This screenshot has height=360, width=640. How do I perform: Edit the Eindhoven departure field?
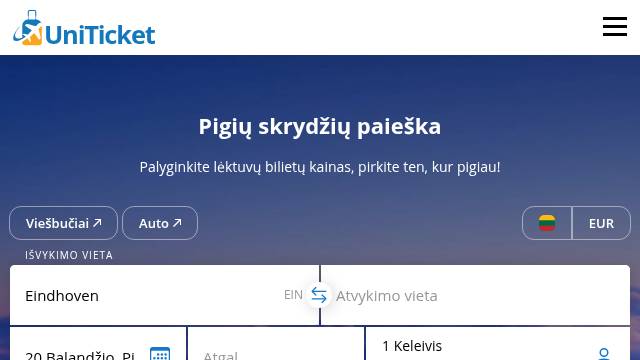pyautogui.click(x=164, y=295)
